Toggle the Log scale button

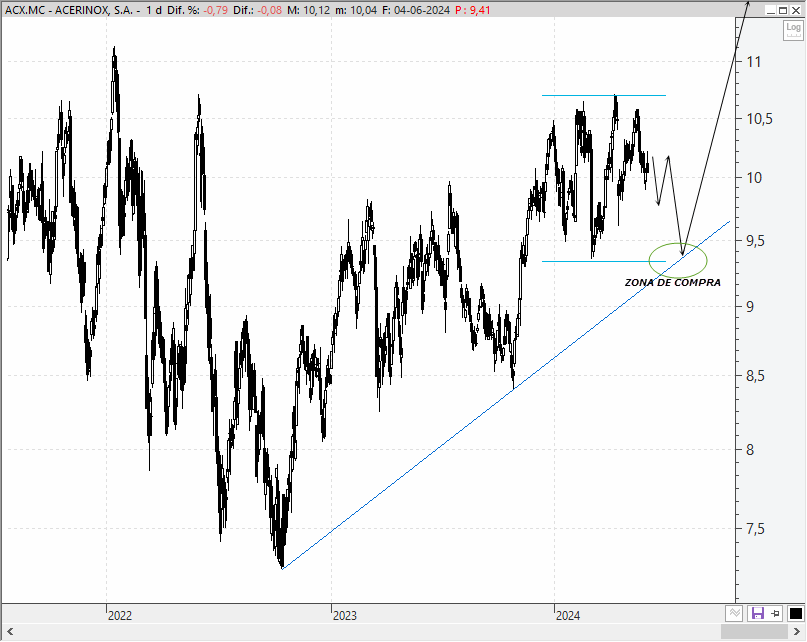pyautogui.click(x=793, y=30)
